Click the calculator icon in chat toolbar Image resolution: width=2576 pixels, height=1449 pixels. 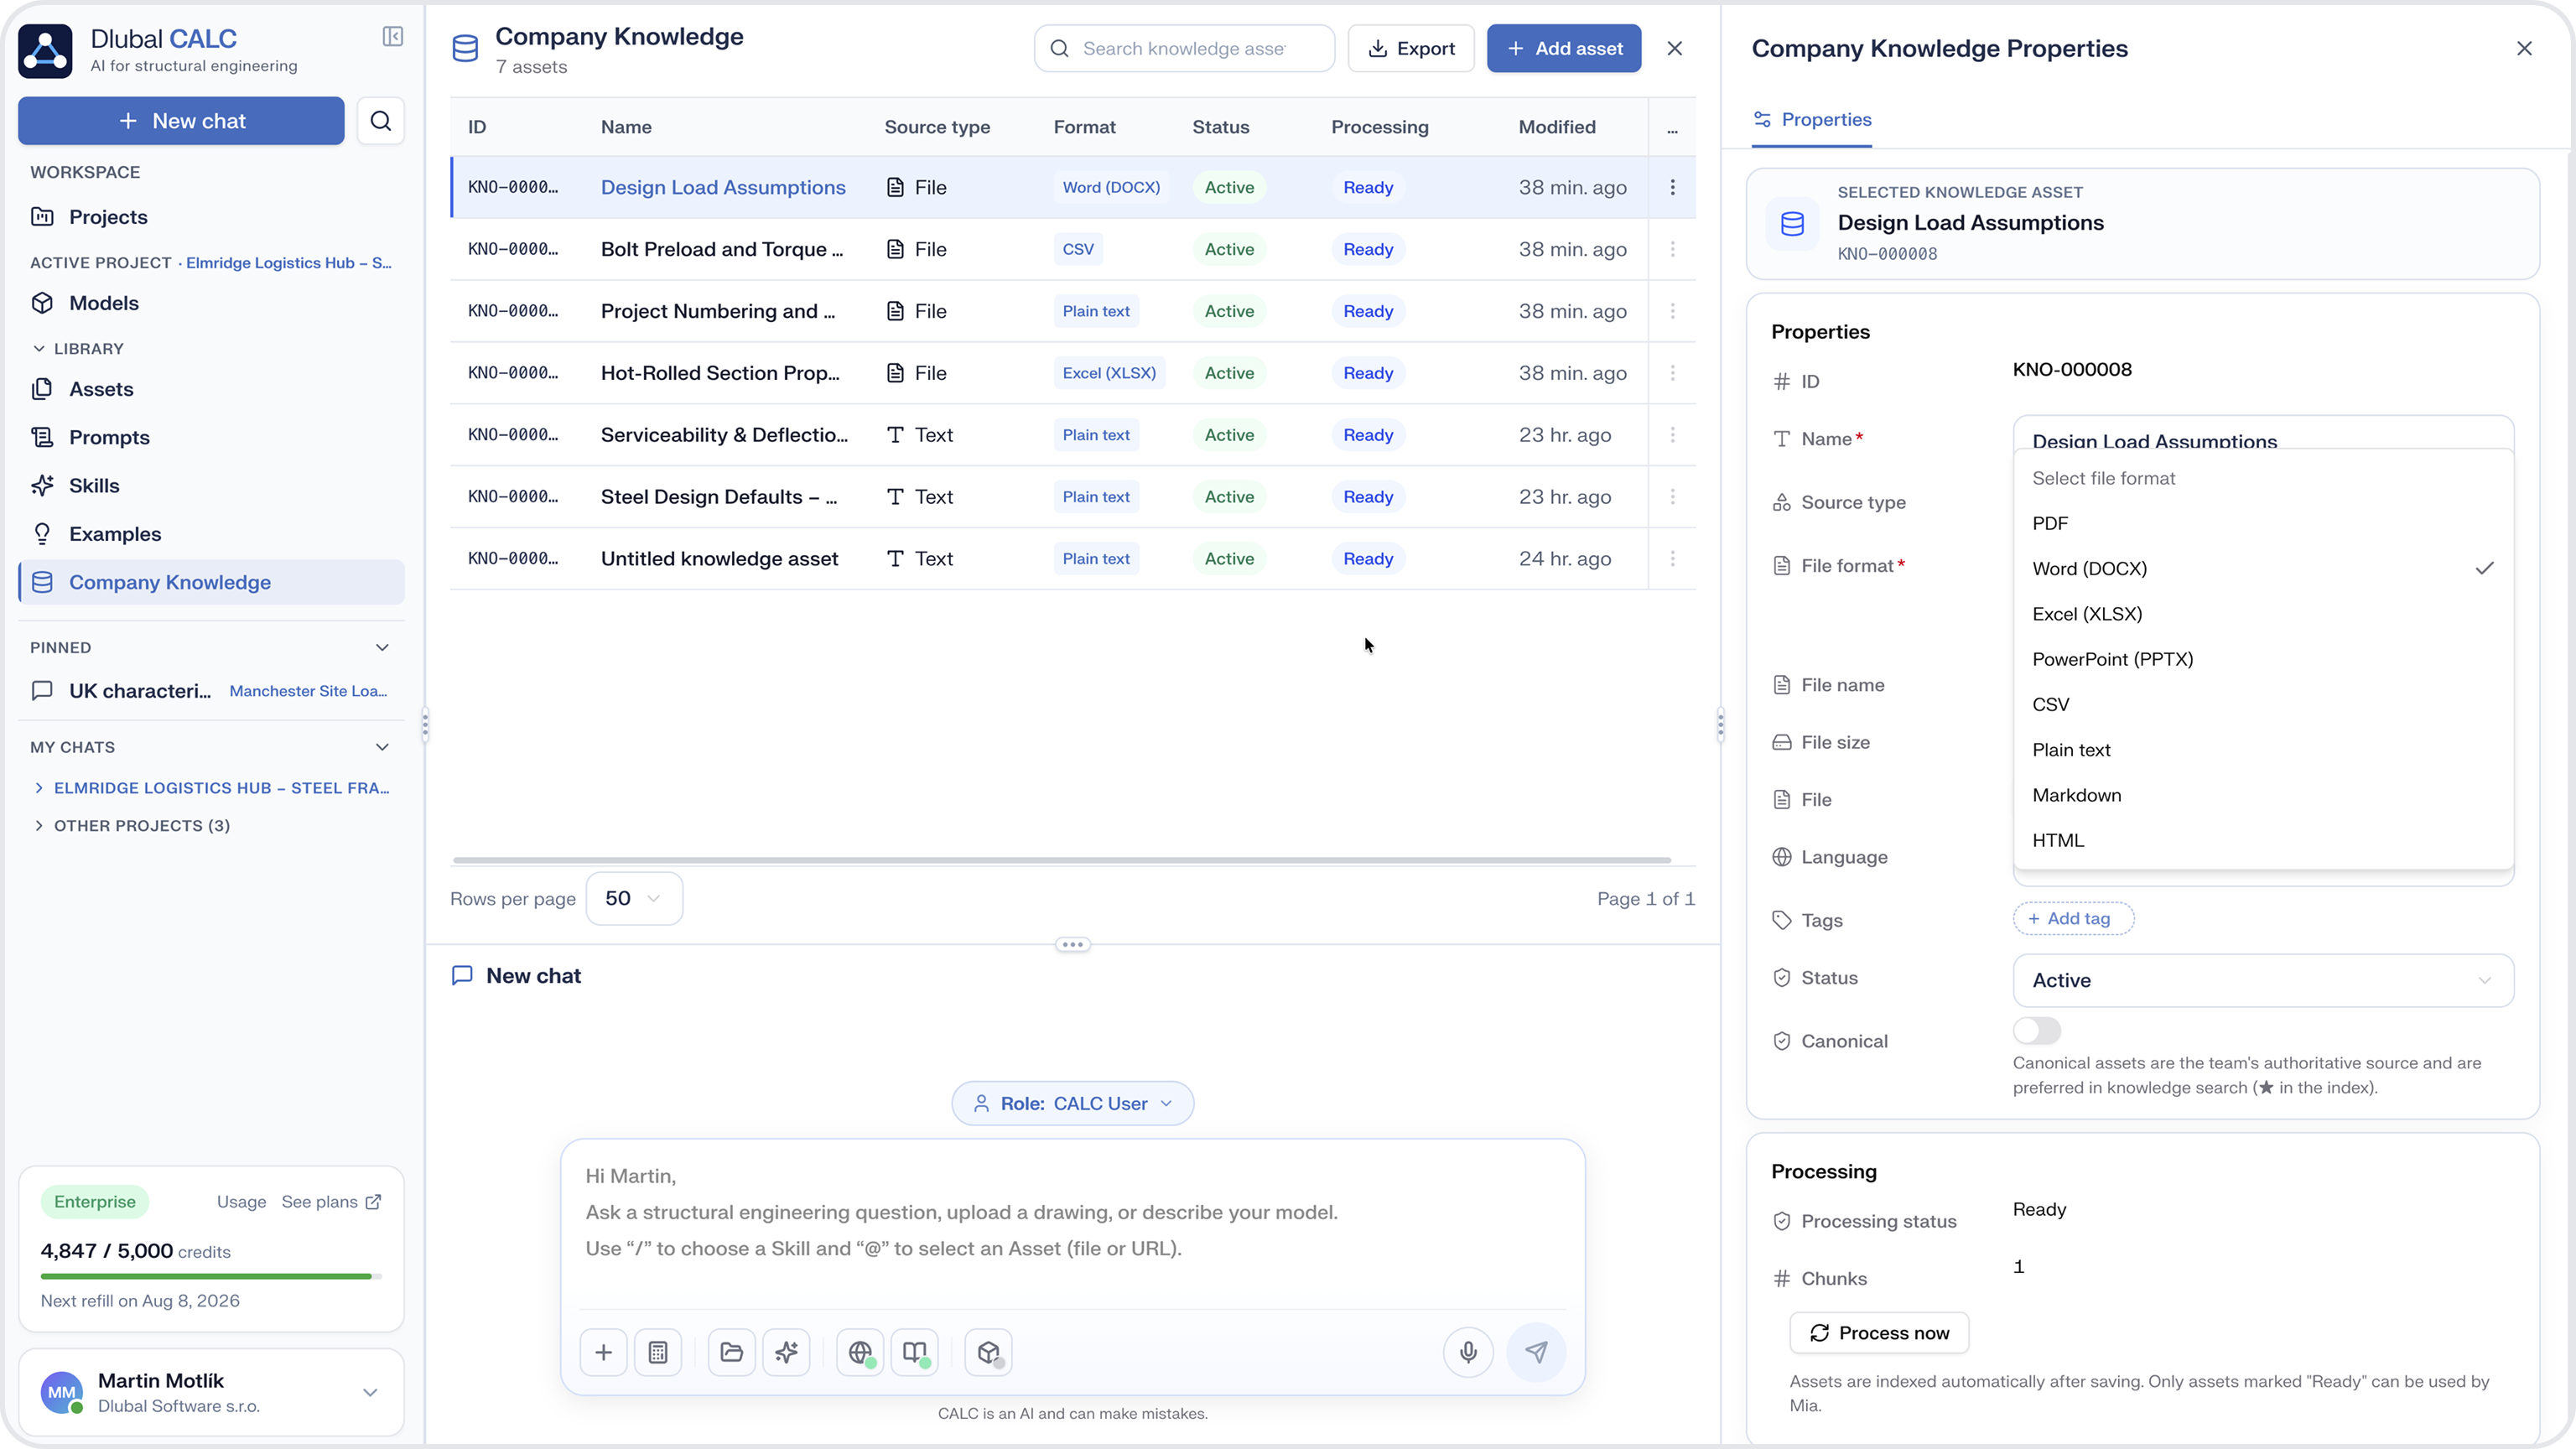click(x=657, y=1353)
